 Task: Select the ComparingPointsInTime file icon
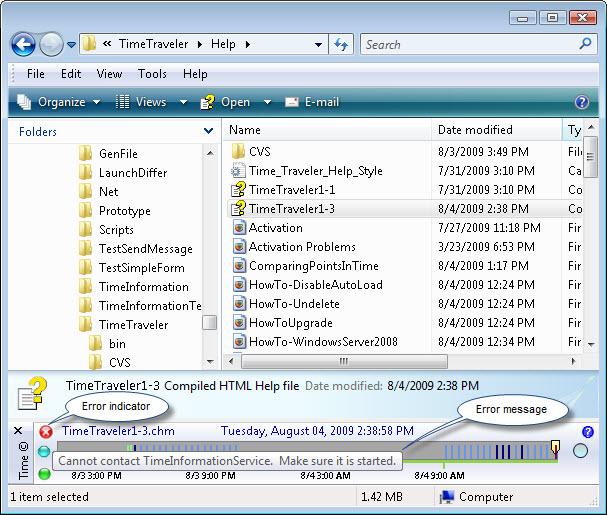[240, 266]
